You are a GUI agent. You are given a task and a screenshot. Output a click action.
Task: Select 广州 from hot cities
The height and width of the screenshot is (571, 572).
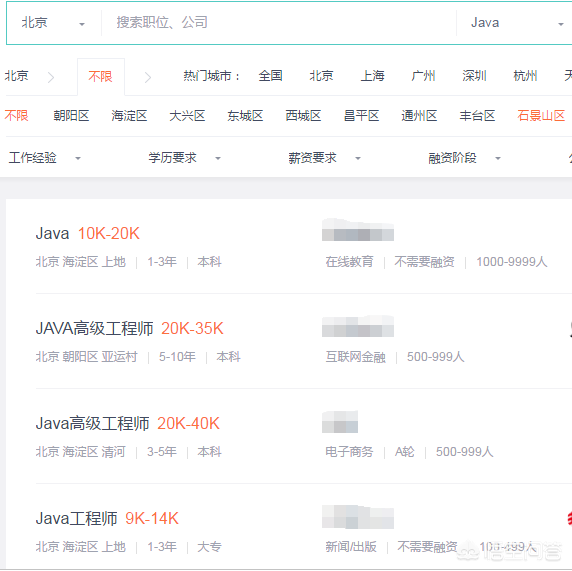[x=423, y=76]
